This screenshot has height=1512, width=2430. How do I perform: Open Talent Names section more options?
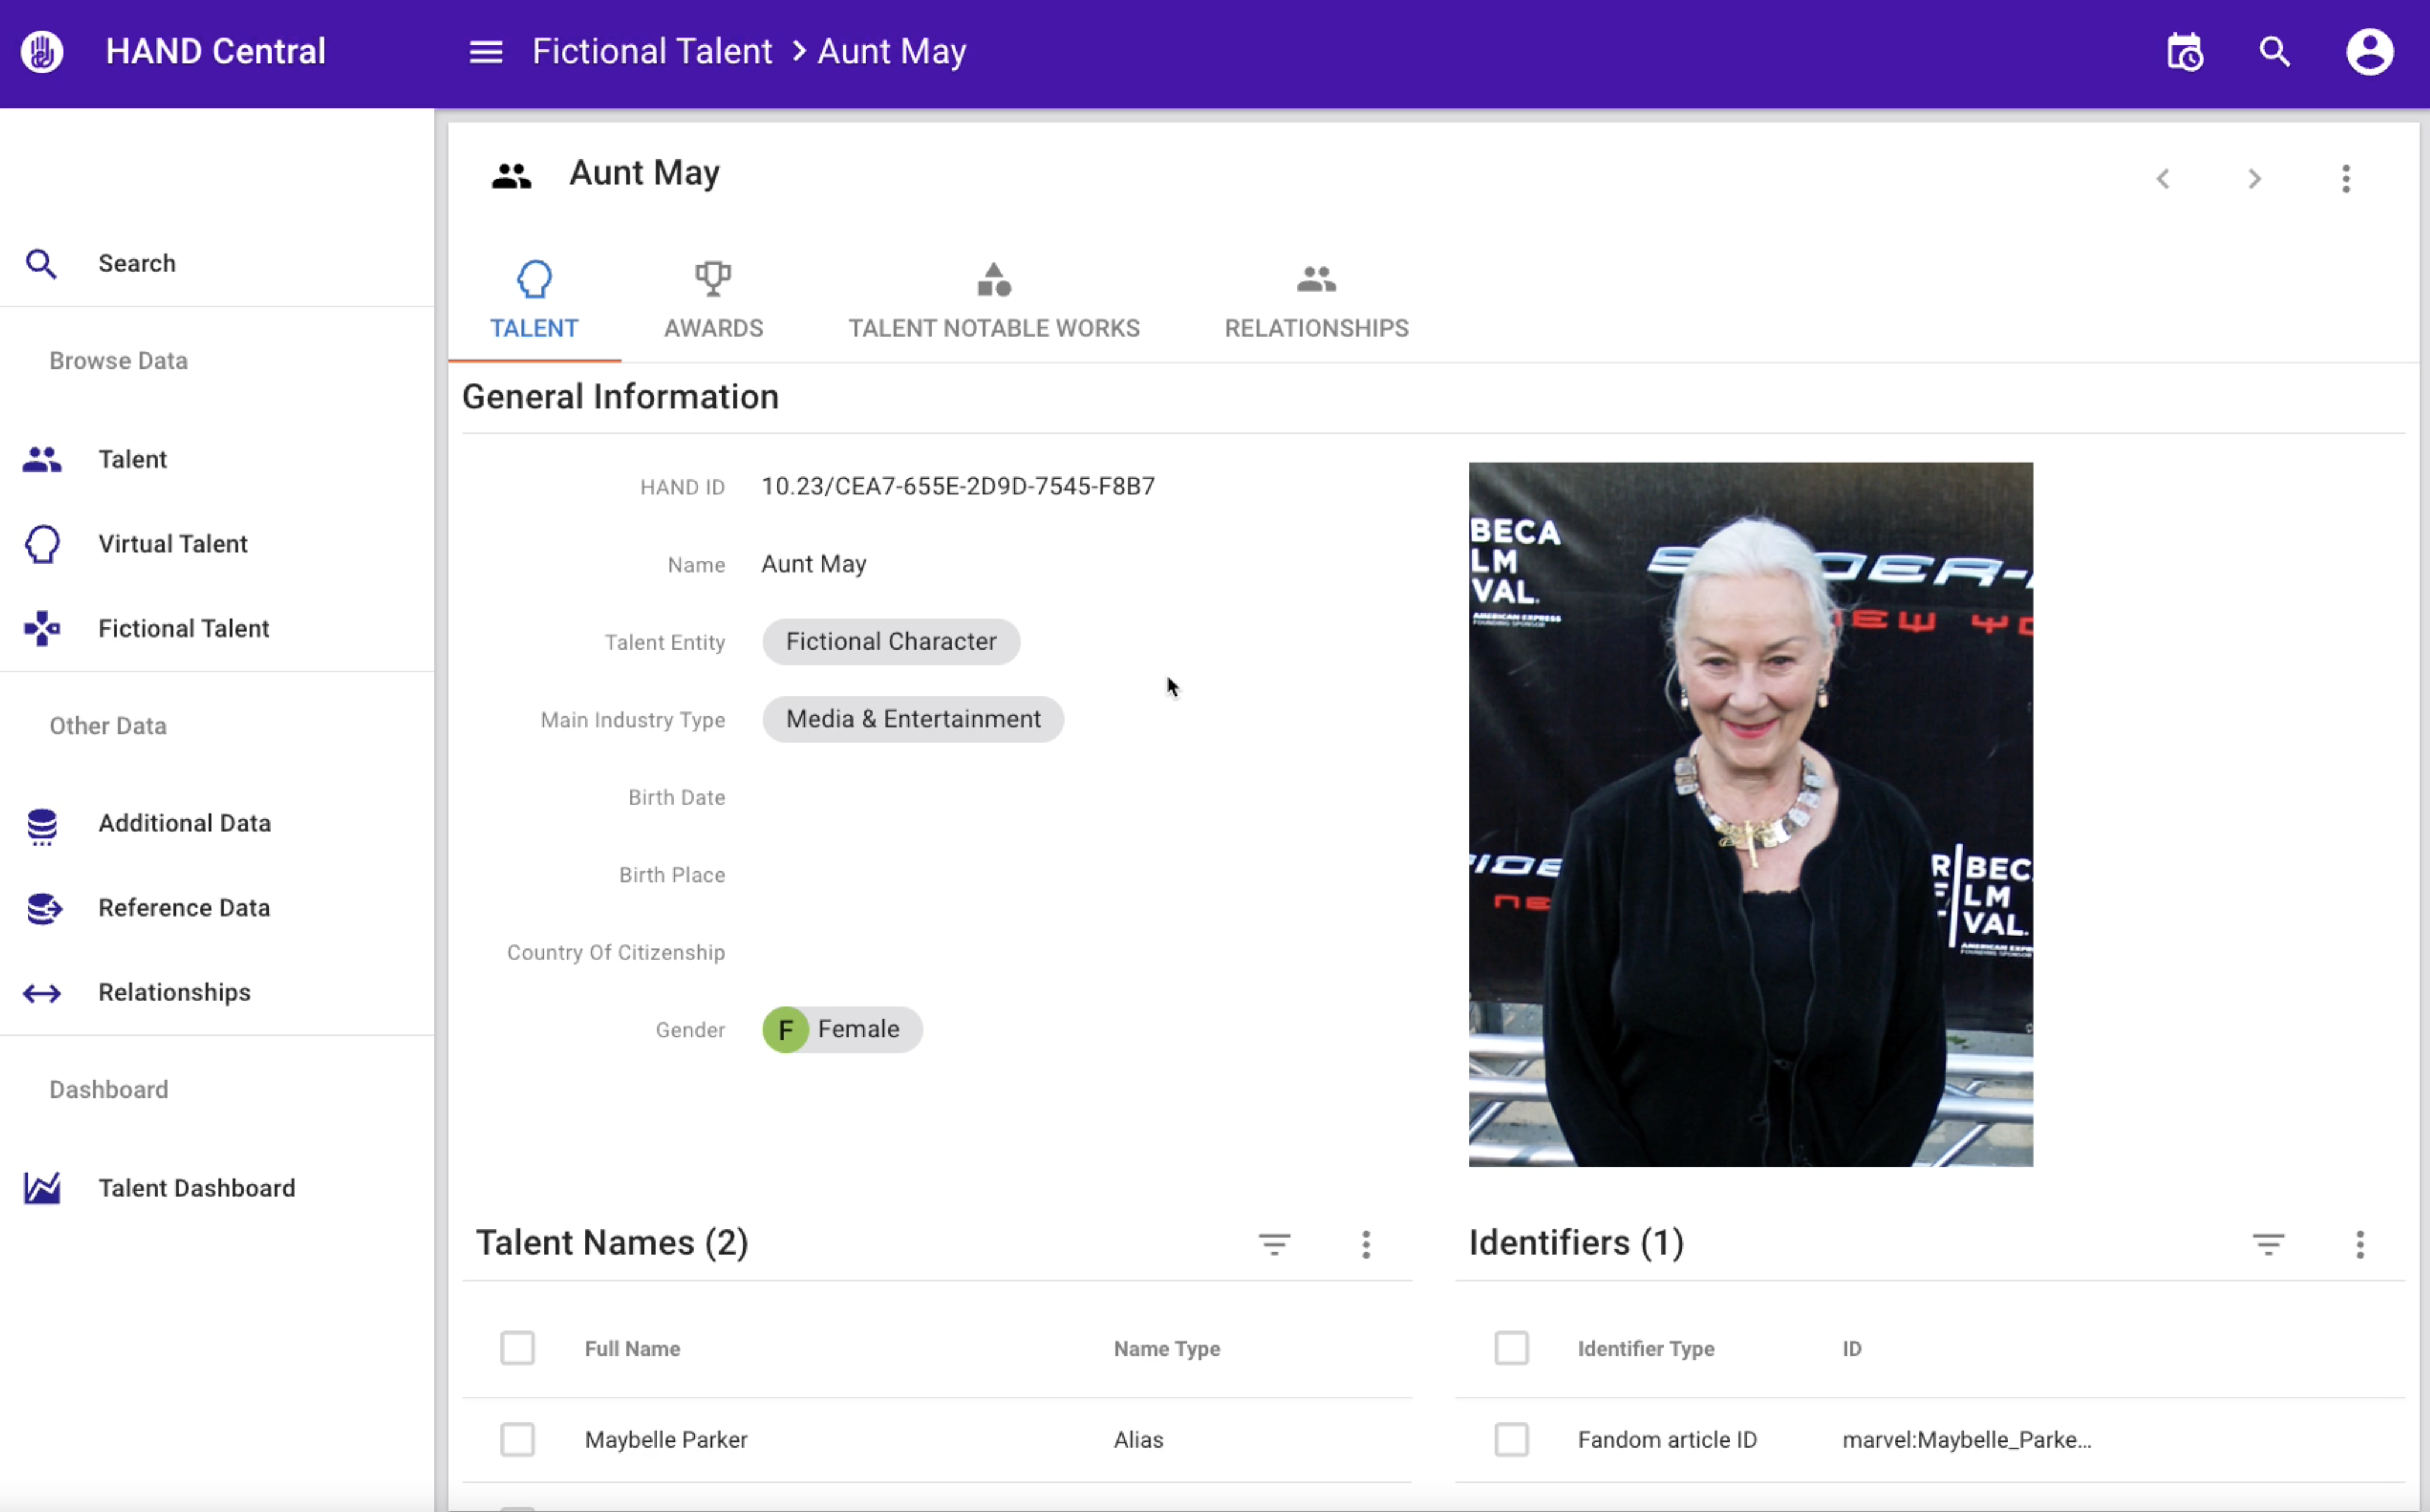coord(1366,1244)
